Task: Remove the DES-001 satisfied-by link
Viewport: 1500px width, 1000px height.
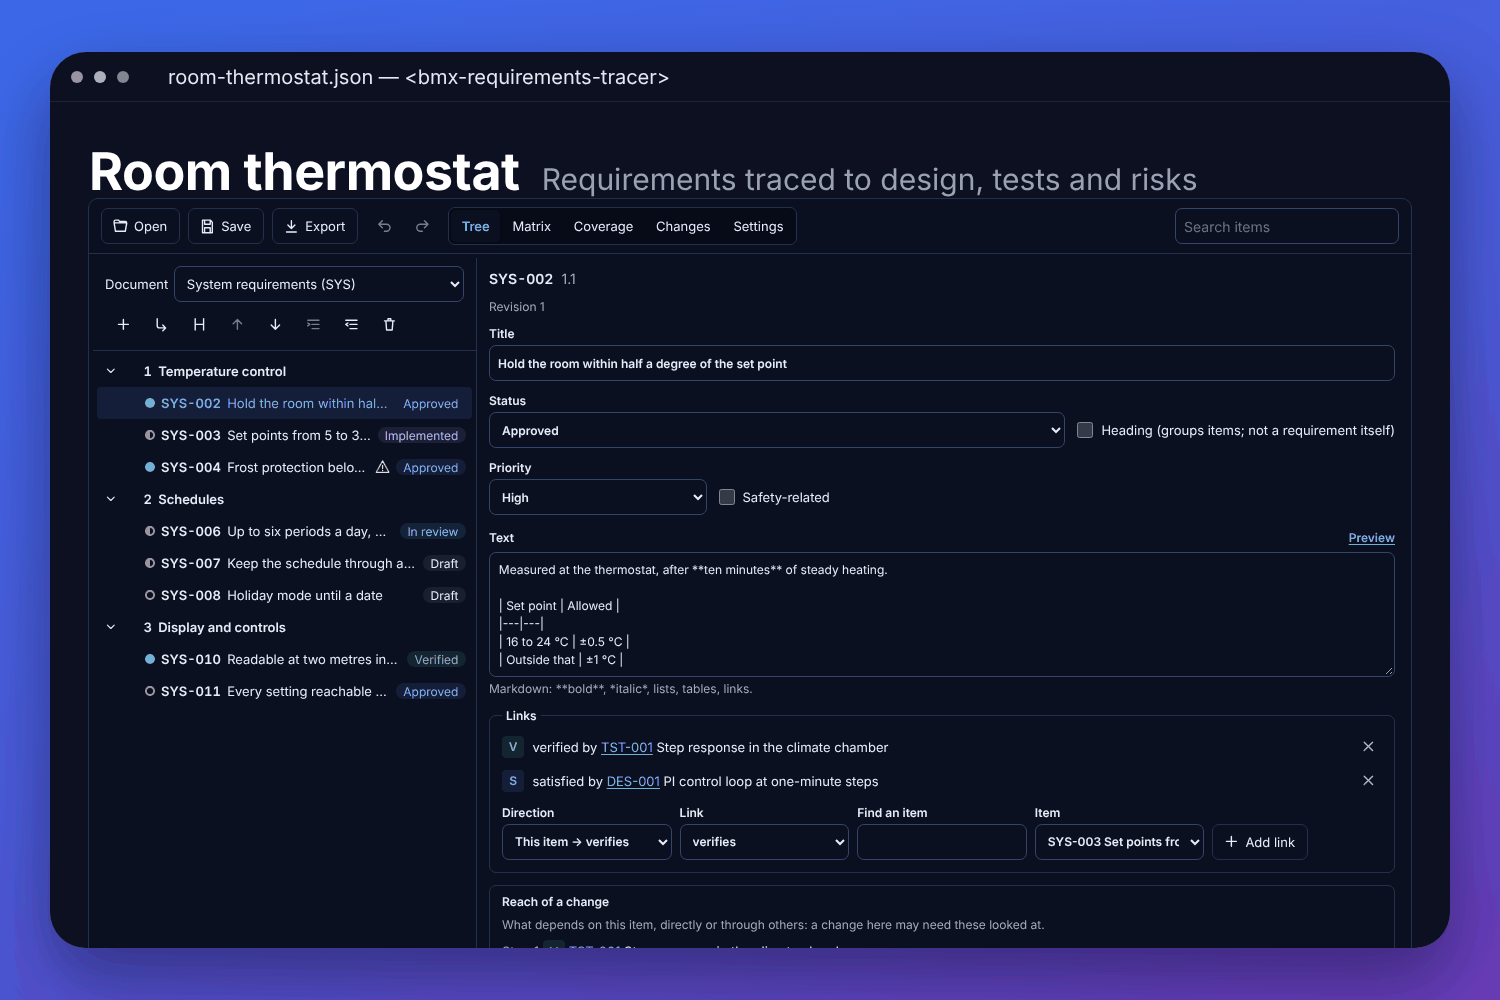Action: point(1368,781)
